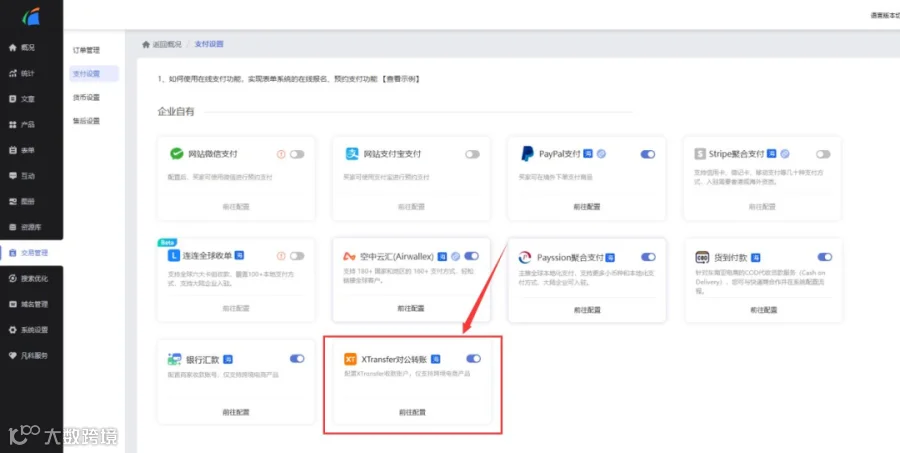The width and height of the screenshot is (900, 453).
Task: Click the PayPal logo icon
Action: [x=527, y=154]
